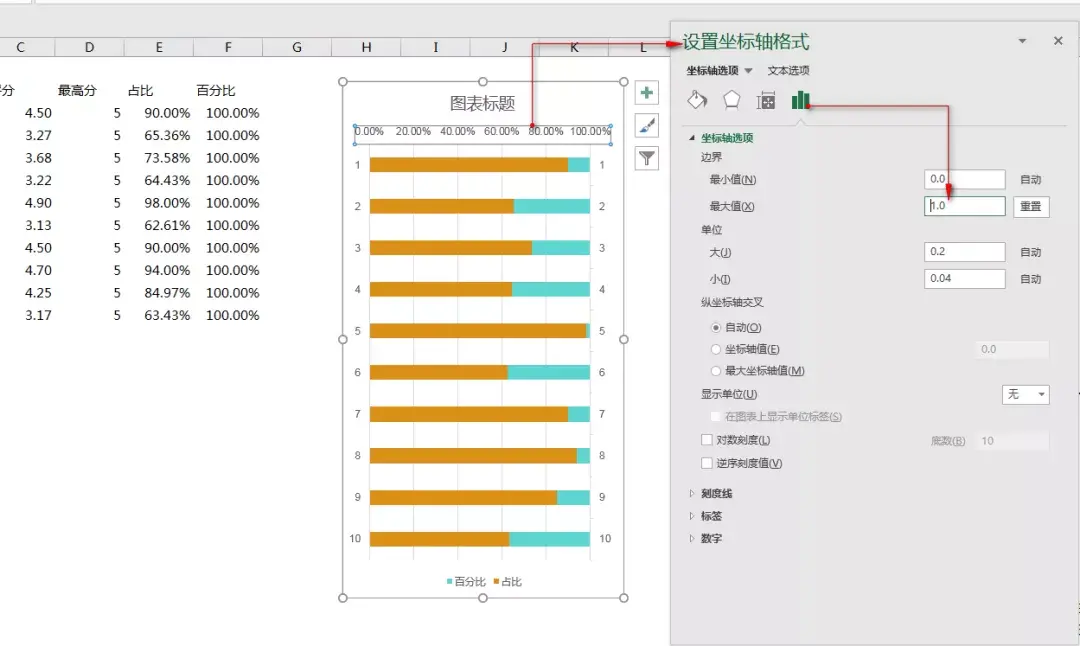Open the fill and line options icon

click(x=696, y=100)
